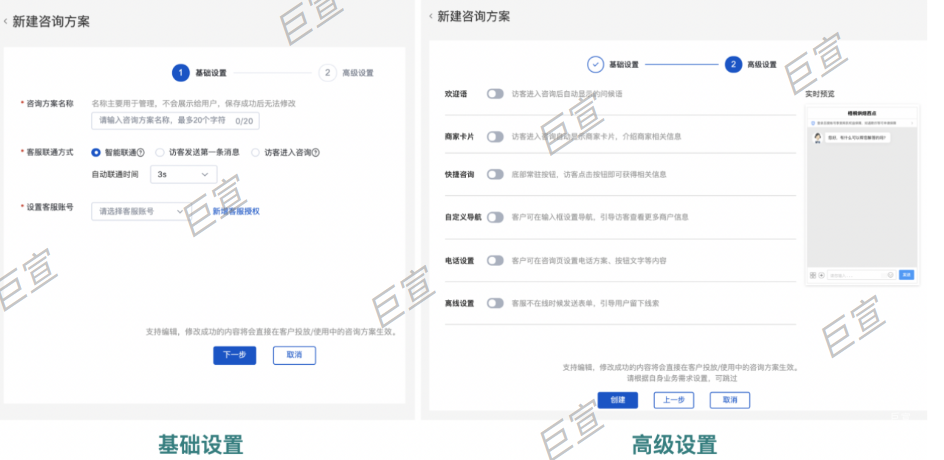The height and width of the screenshot is (460, 944).
Task: Click 高级设置 step label in right panel
Action: point(762,65)
